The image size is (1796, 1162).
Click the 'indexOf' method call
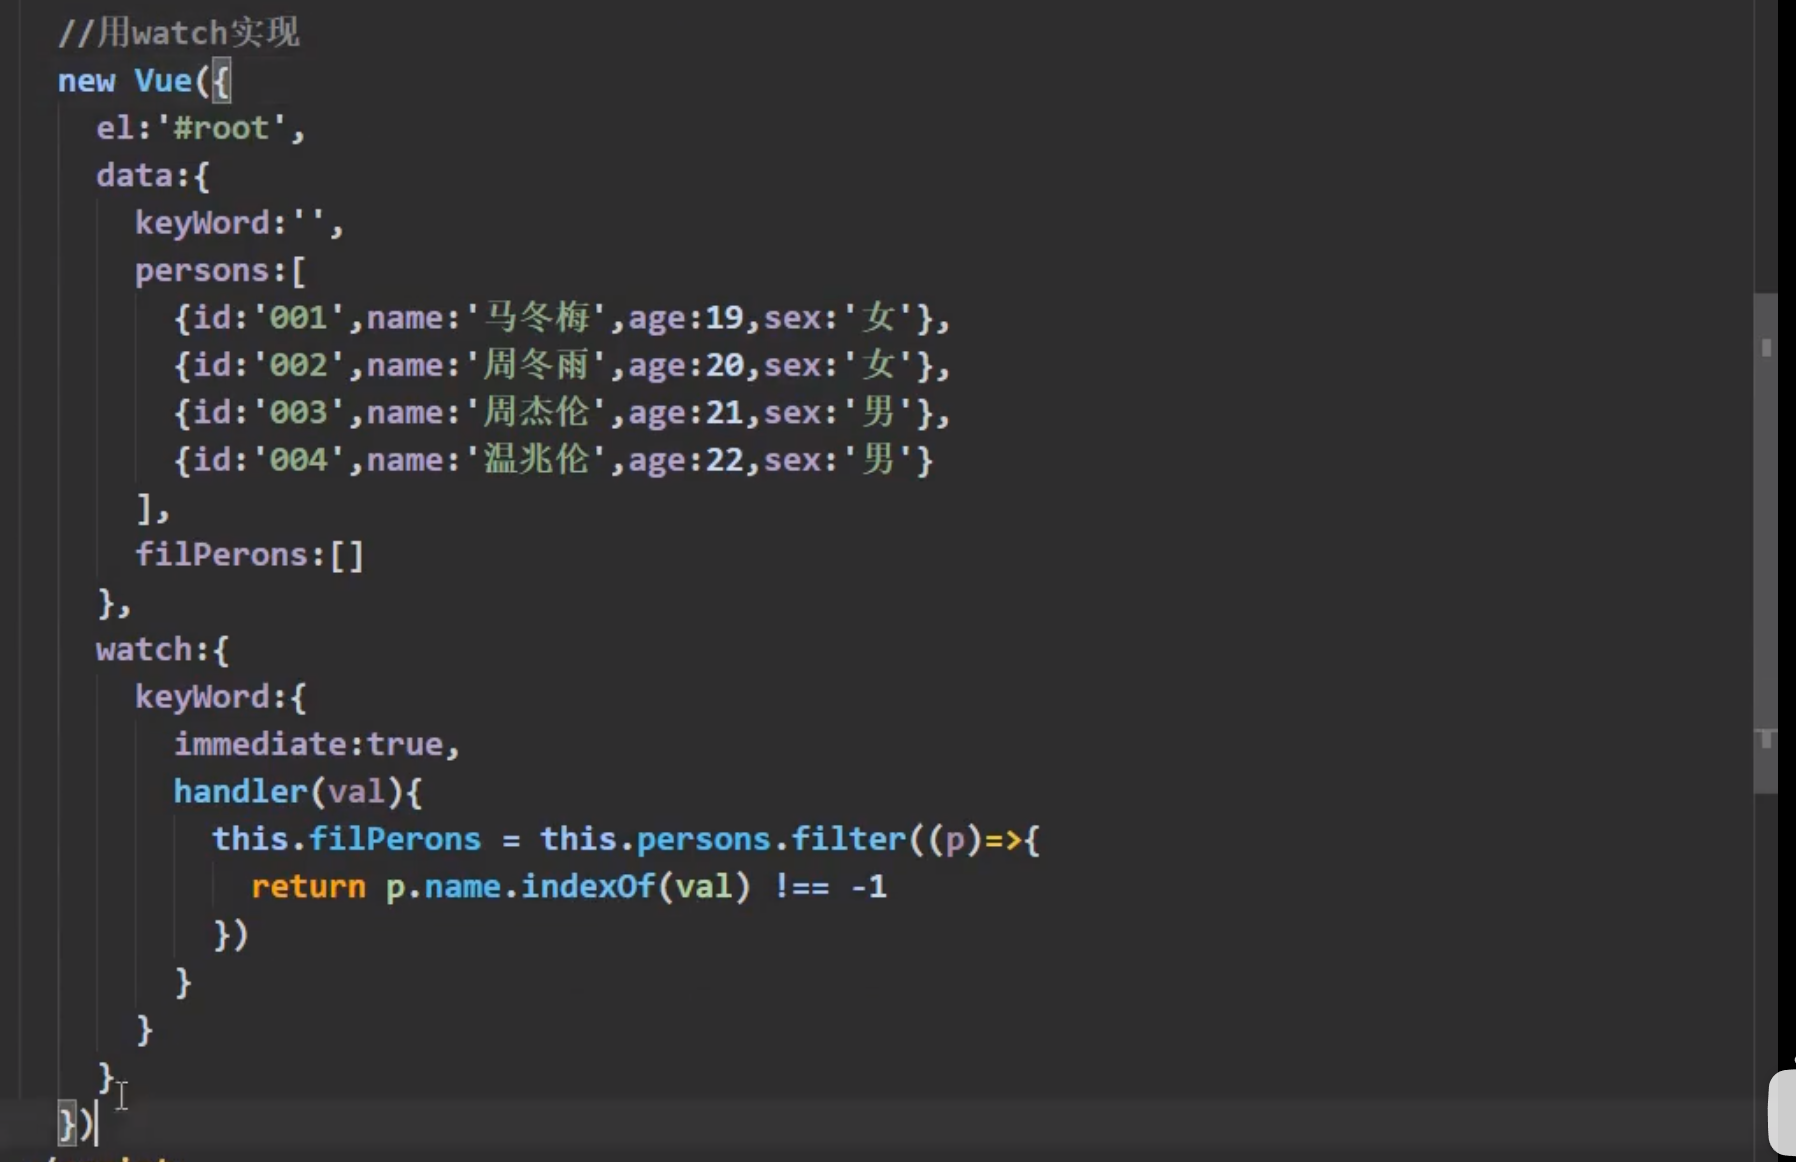coord(587,887)
